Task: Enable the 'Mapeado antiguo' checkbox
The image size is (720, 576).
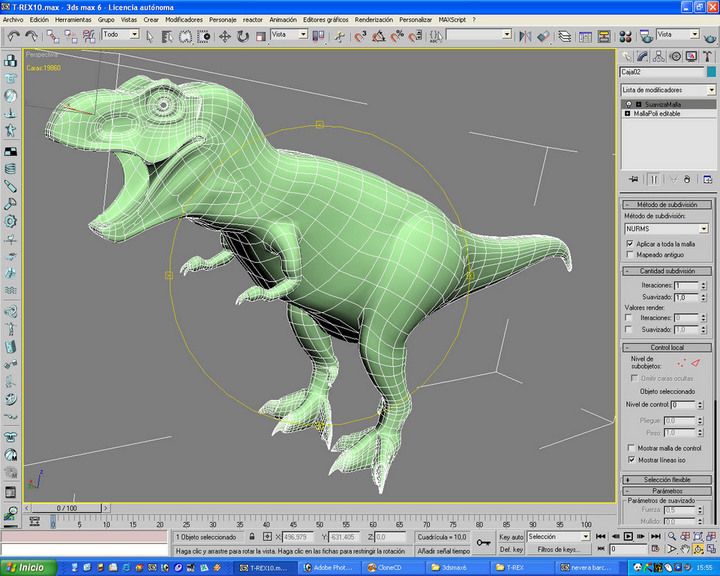Action: (630, 254)
